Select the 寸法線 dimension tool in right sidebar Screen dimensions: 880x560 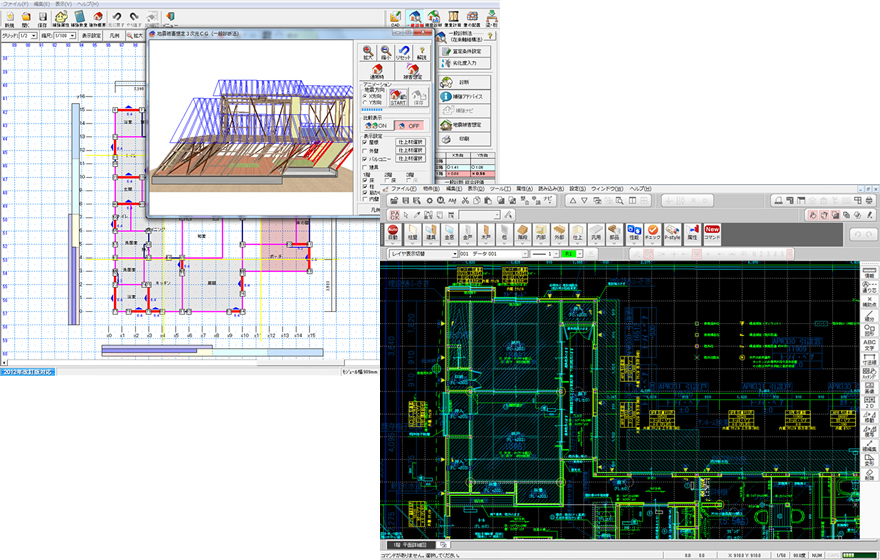point(869,359)
